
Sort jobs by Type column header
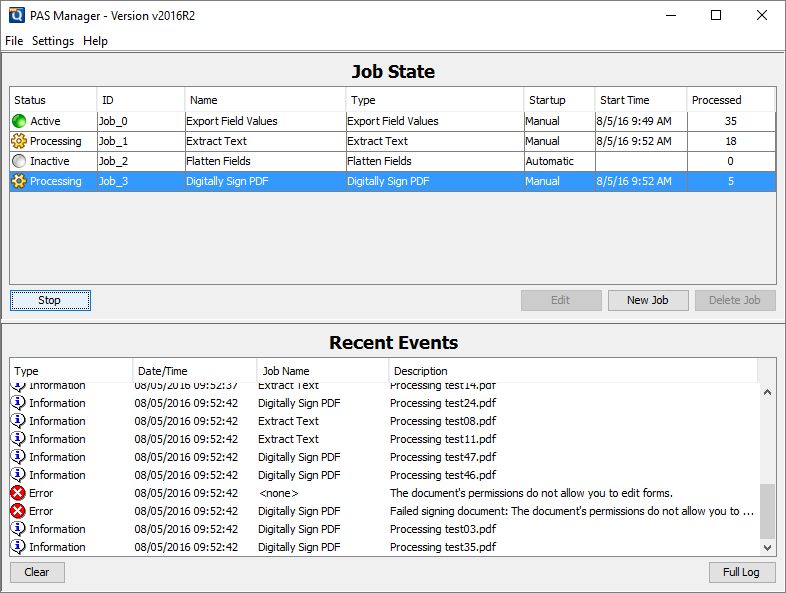(x=435, y=100)
